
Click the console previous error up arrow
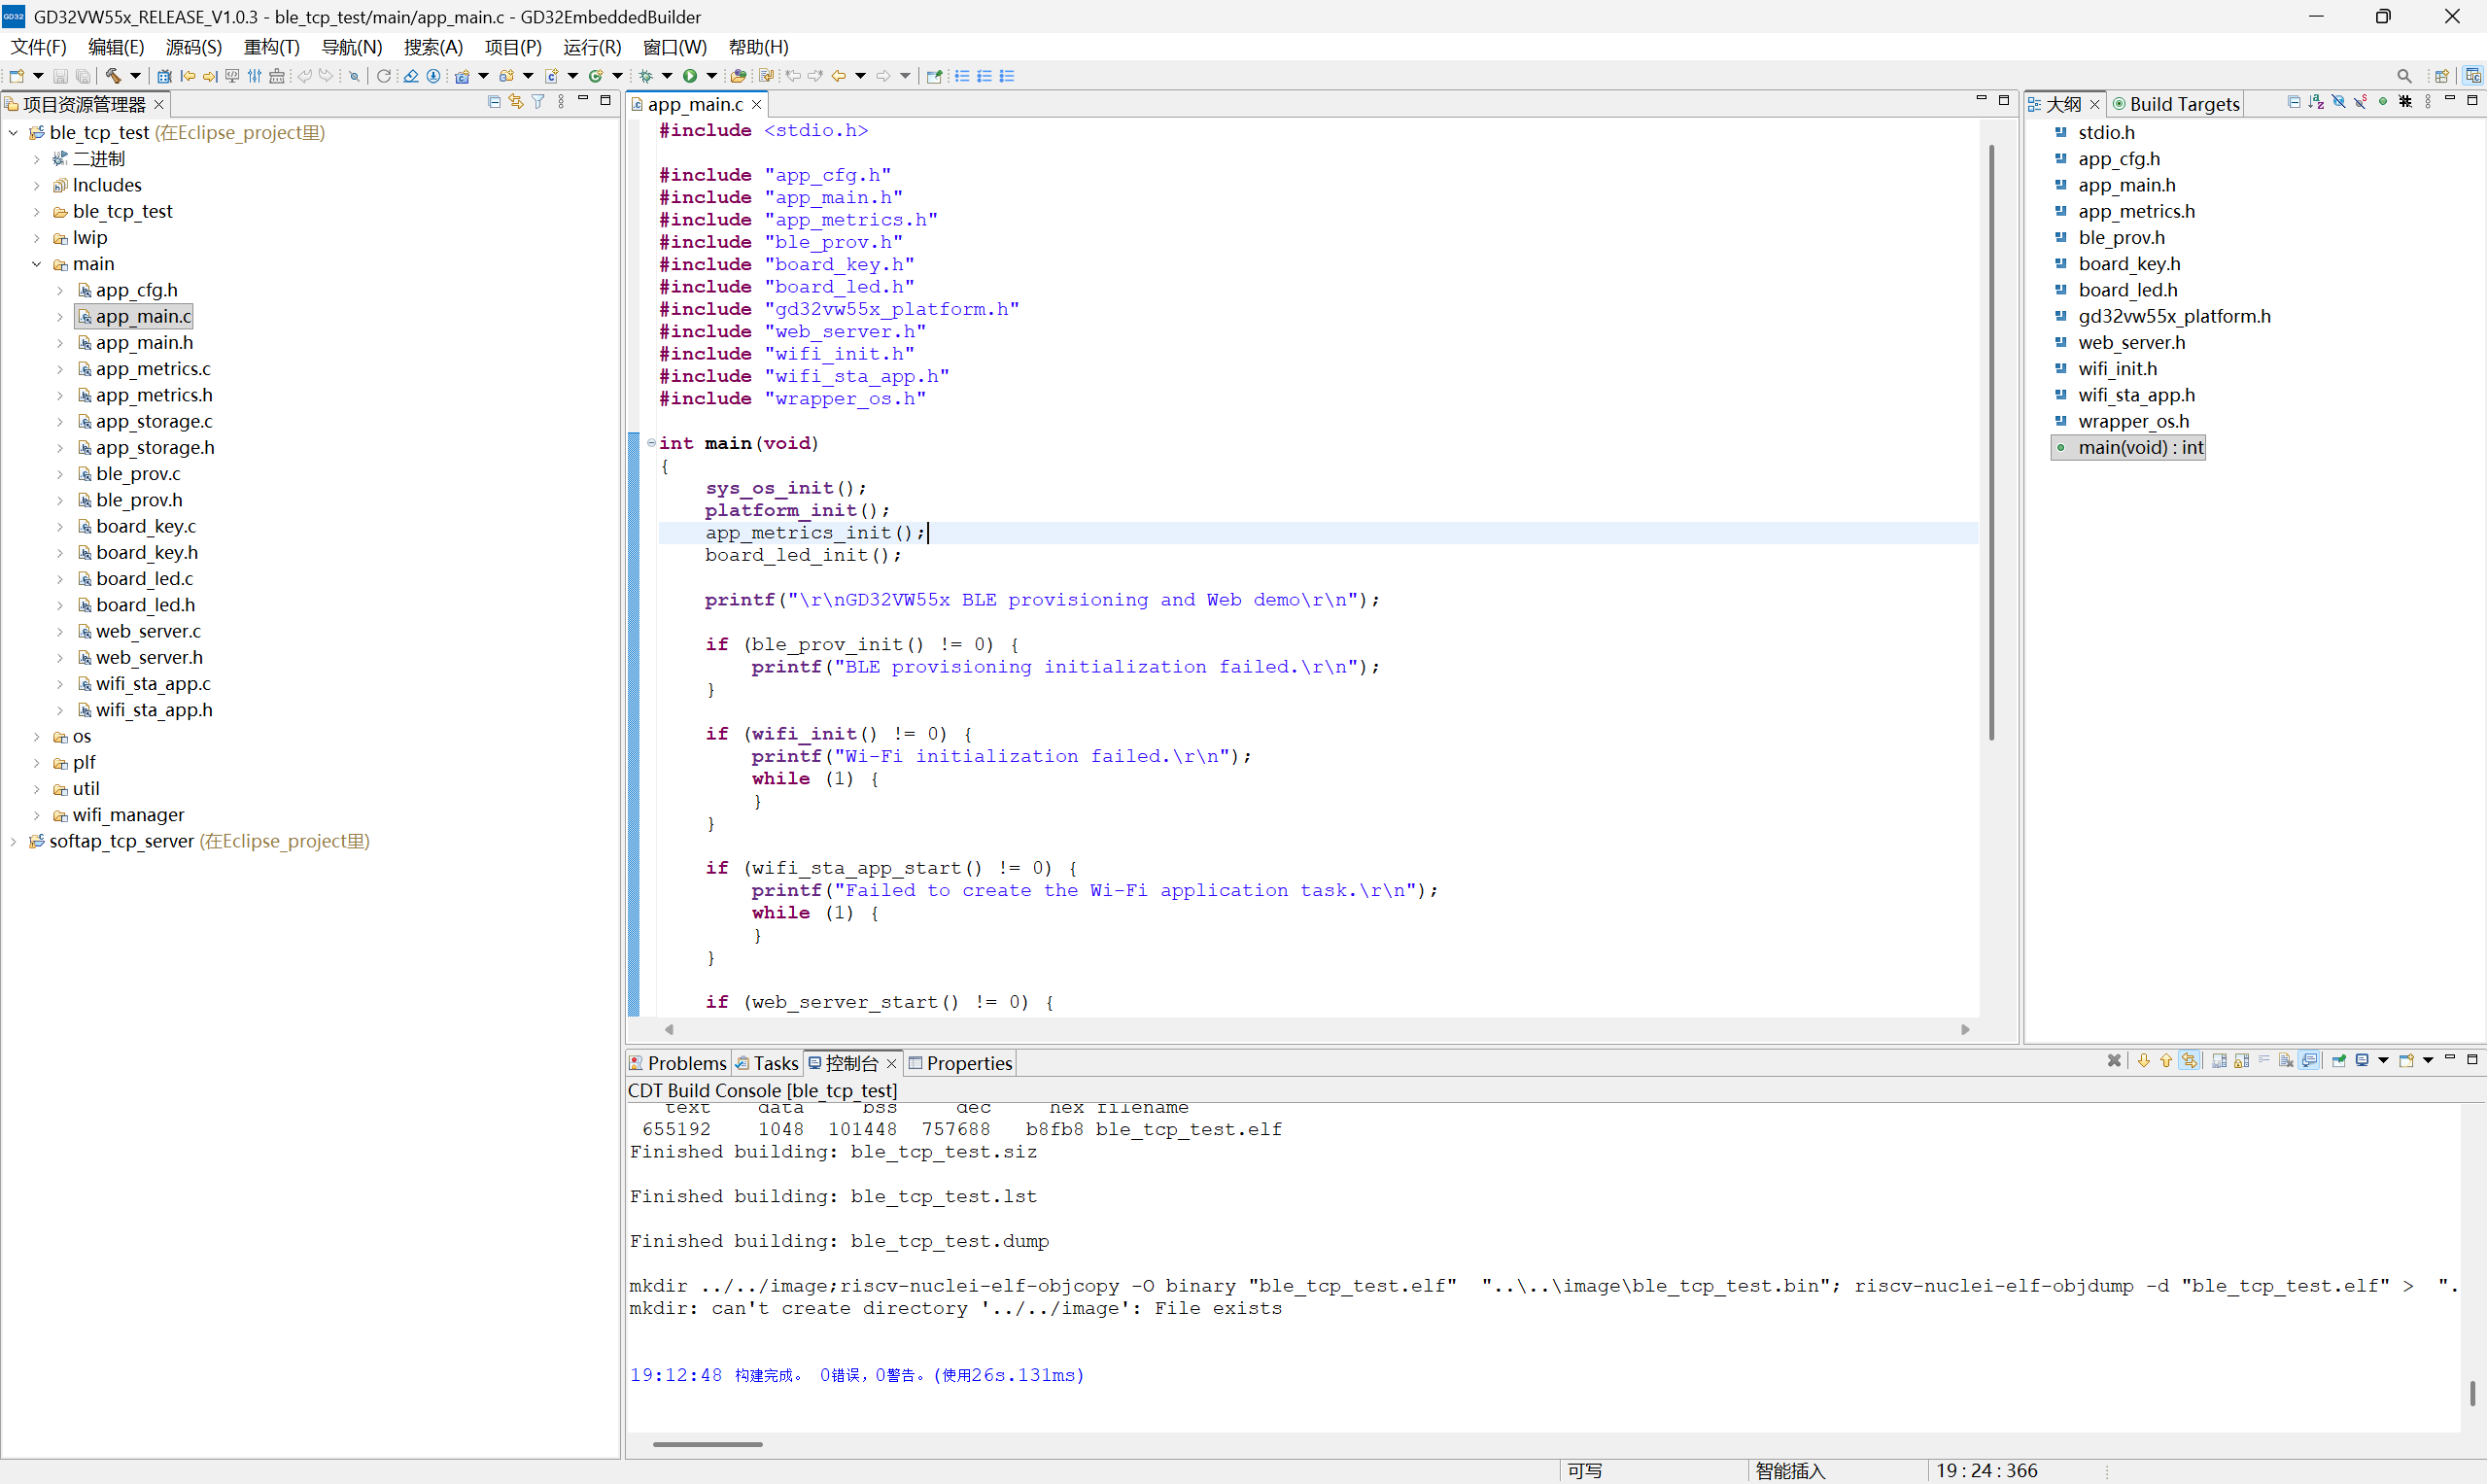2167,1061
